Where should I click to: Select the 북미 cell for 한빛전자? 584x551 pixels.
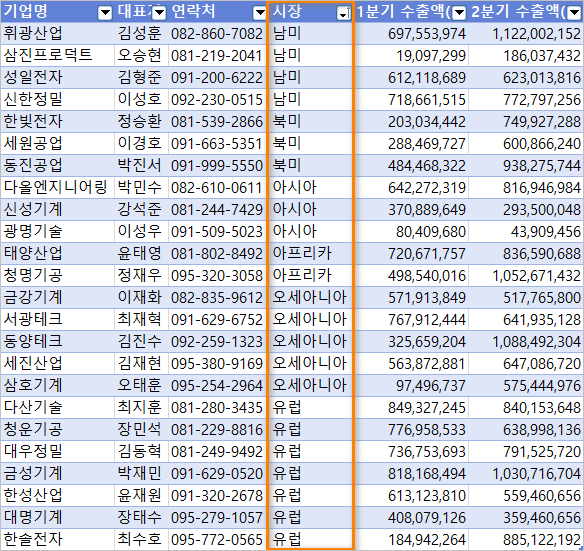tap(310, 121)
